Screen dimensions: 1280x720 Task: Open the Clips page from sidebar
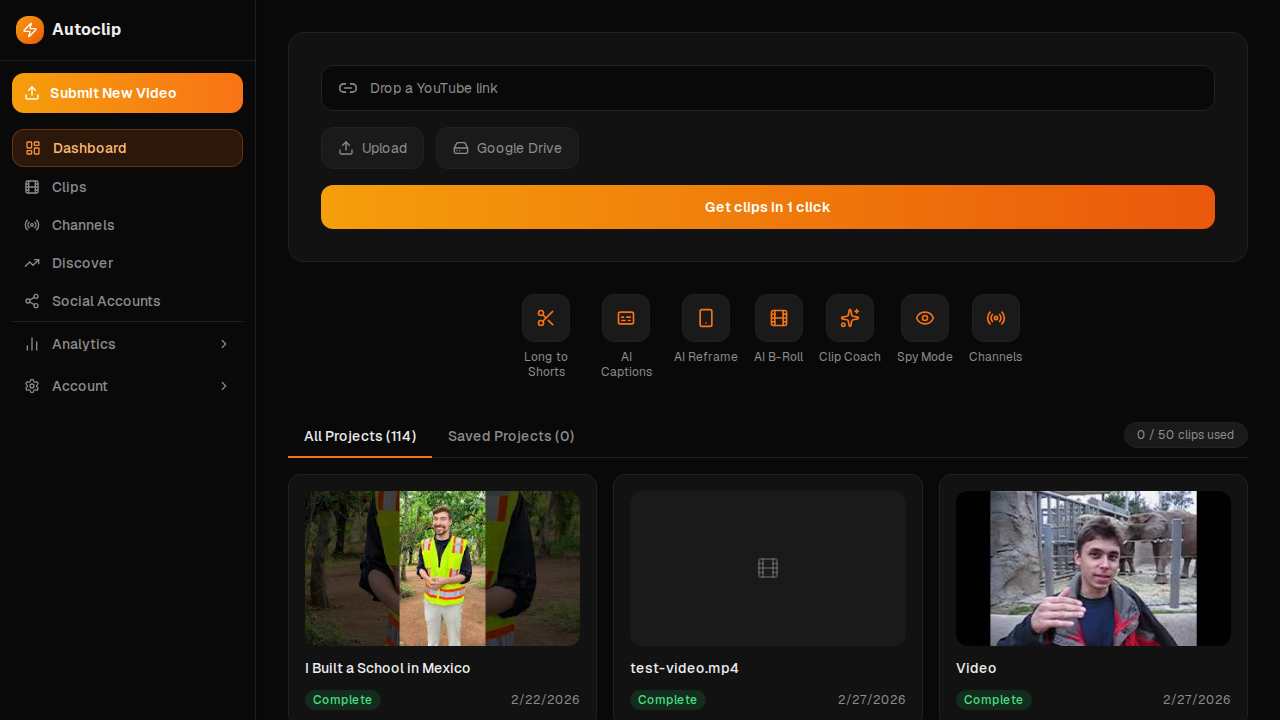[68, 187]
